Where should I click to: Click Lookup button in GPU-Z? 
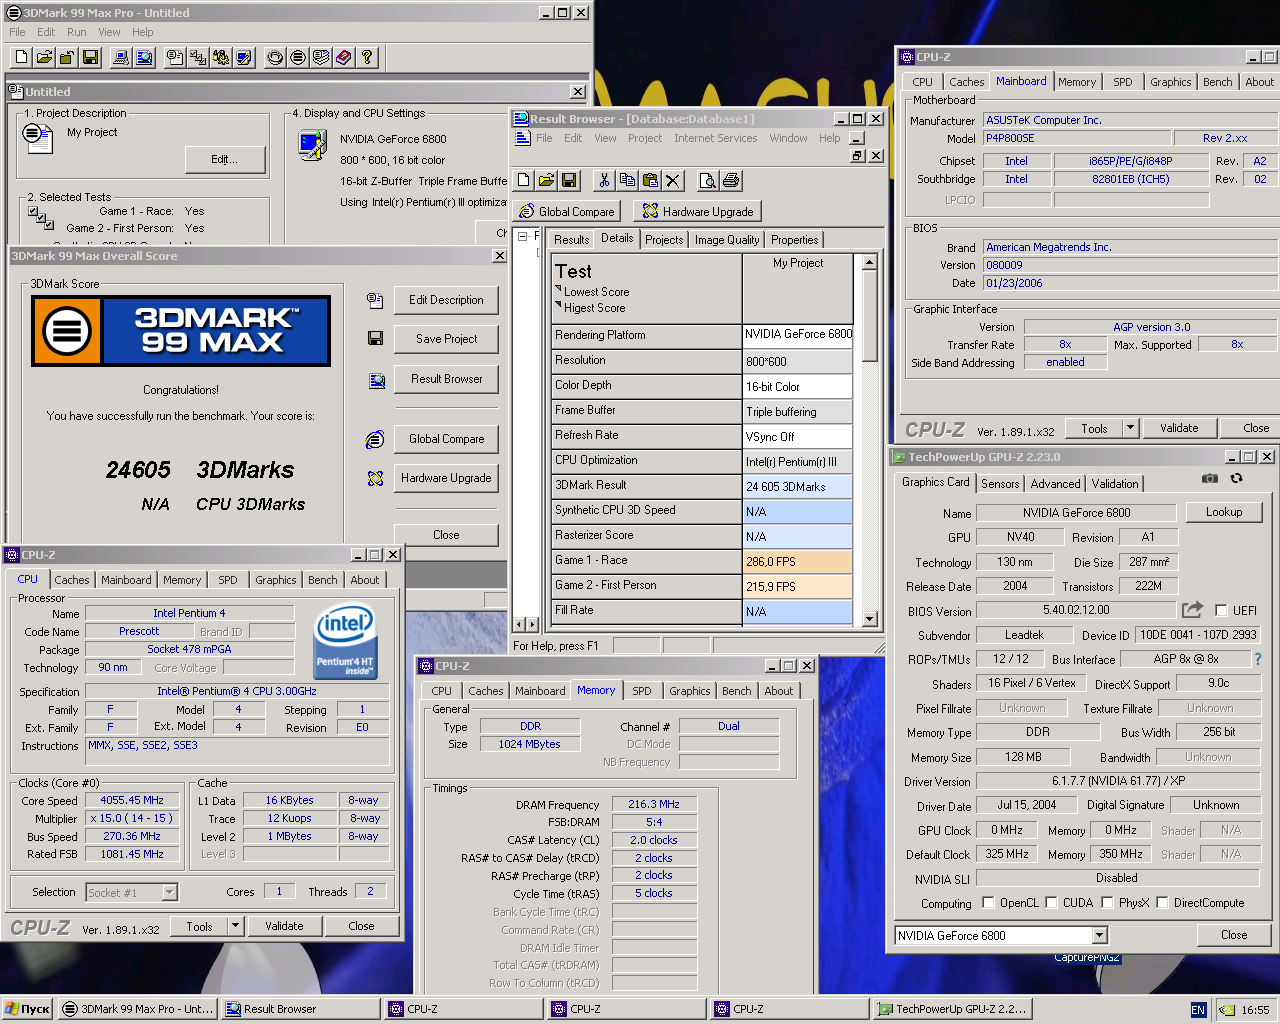pyautogui.click(x=1224, y=512)
